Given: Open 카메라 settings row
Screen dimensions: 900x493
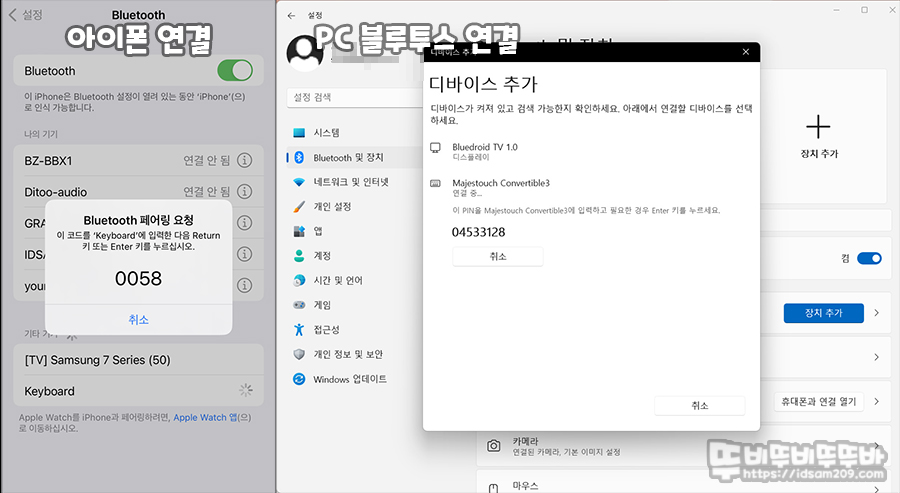Looking at the screenshot, I should (x=682, y=446).
